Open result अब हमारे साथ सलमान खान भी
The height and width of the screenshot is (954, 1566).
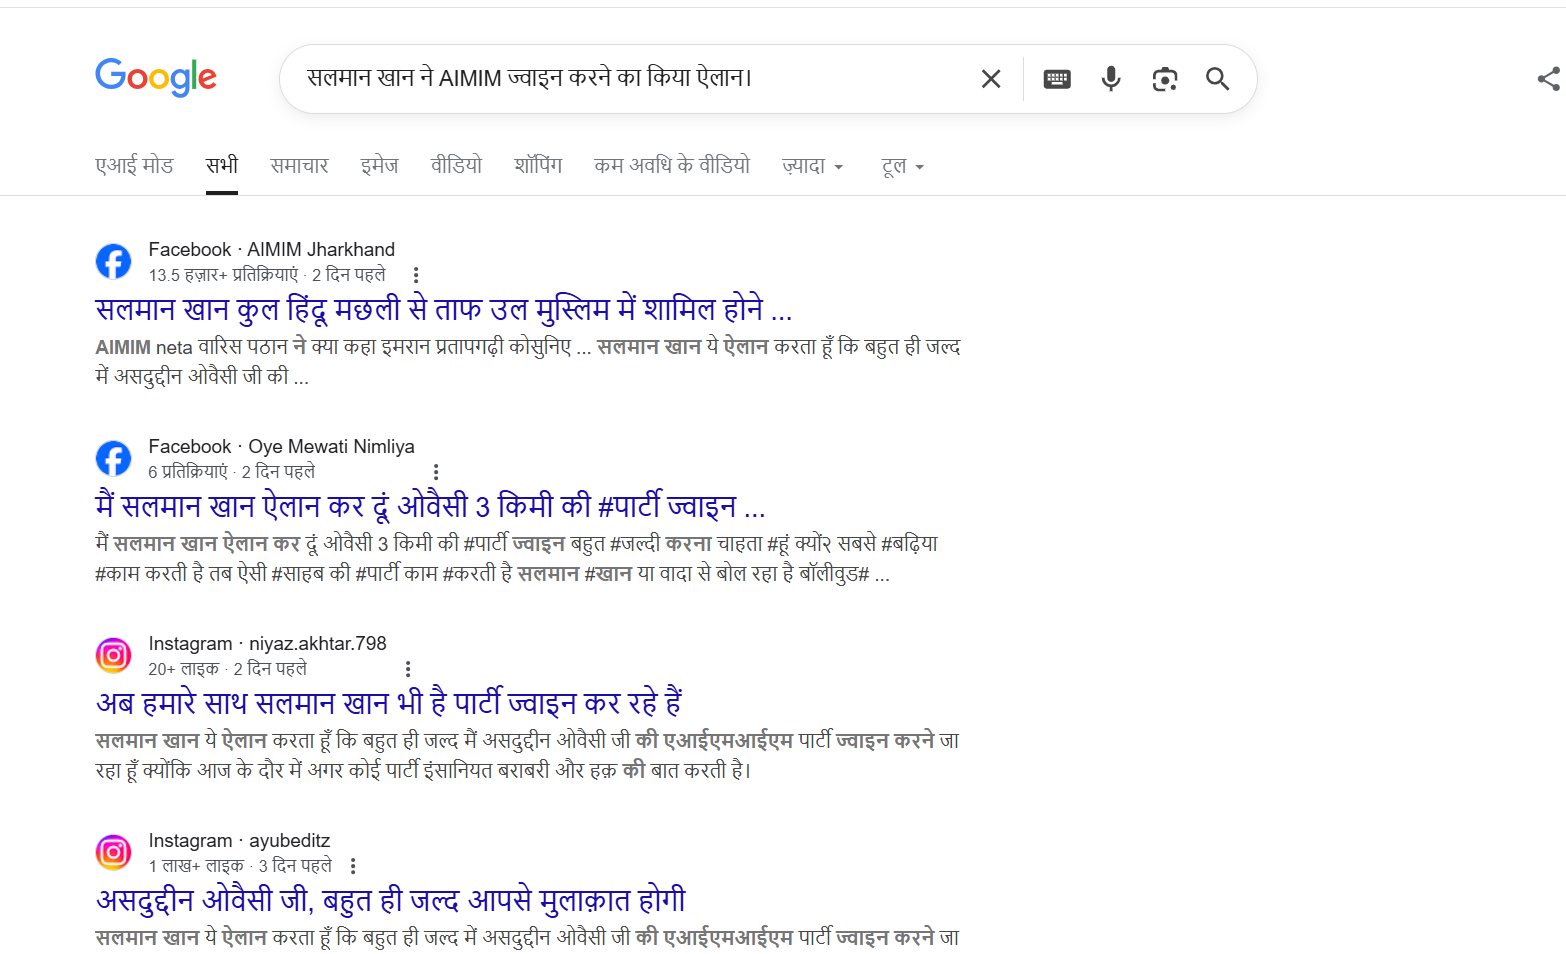tap(389, 703)
